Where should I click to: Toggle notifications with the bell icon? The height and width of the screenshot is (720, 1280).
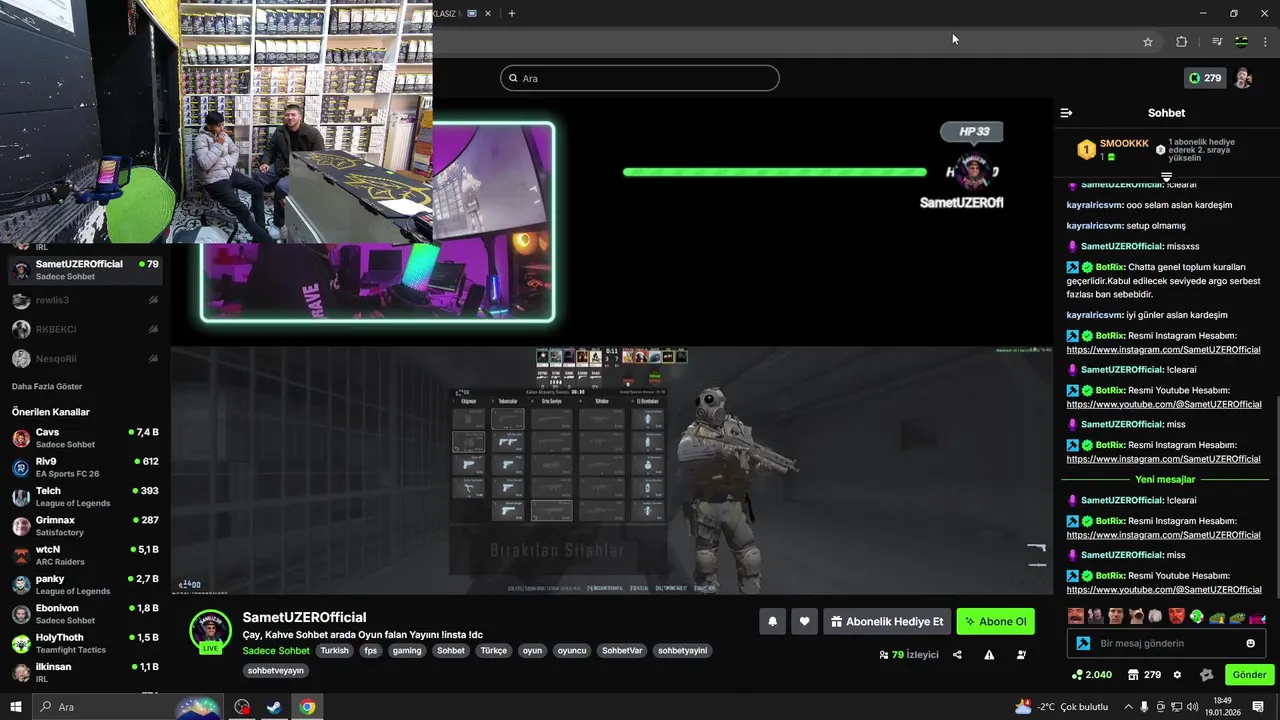[x=772, y=622]
